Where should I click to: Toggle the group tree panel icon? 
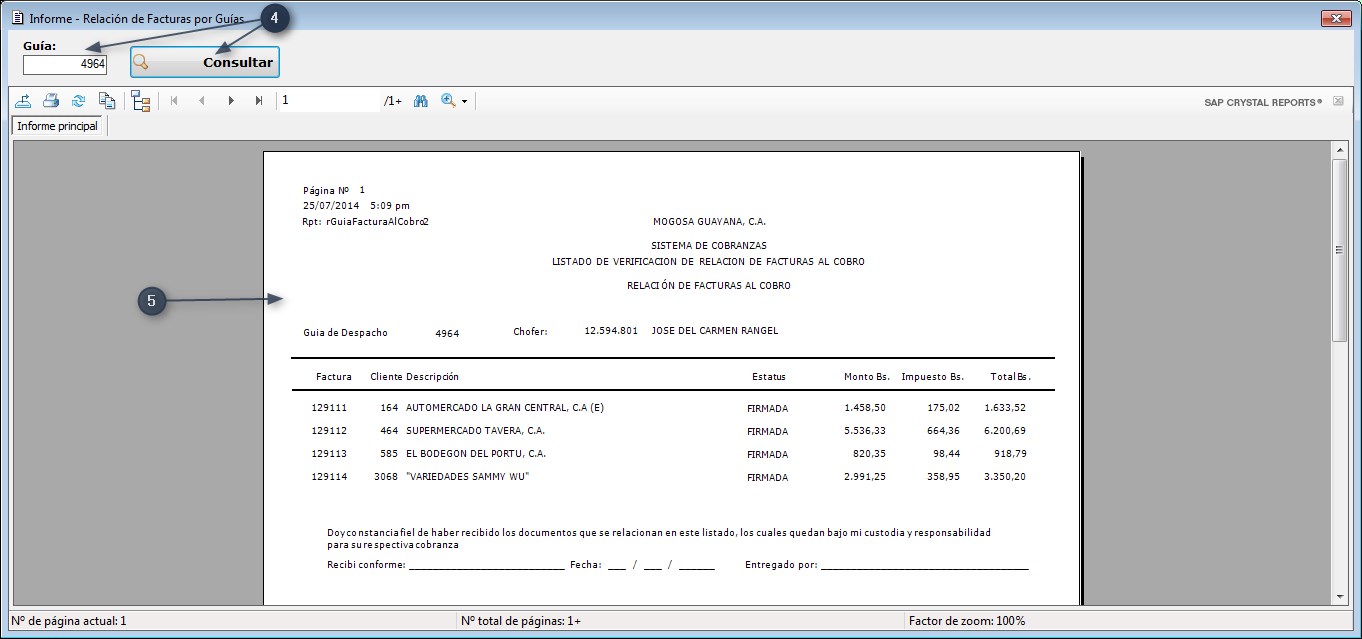(140, 101)
